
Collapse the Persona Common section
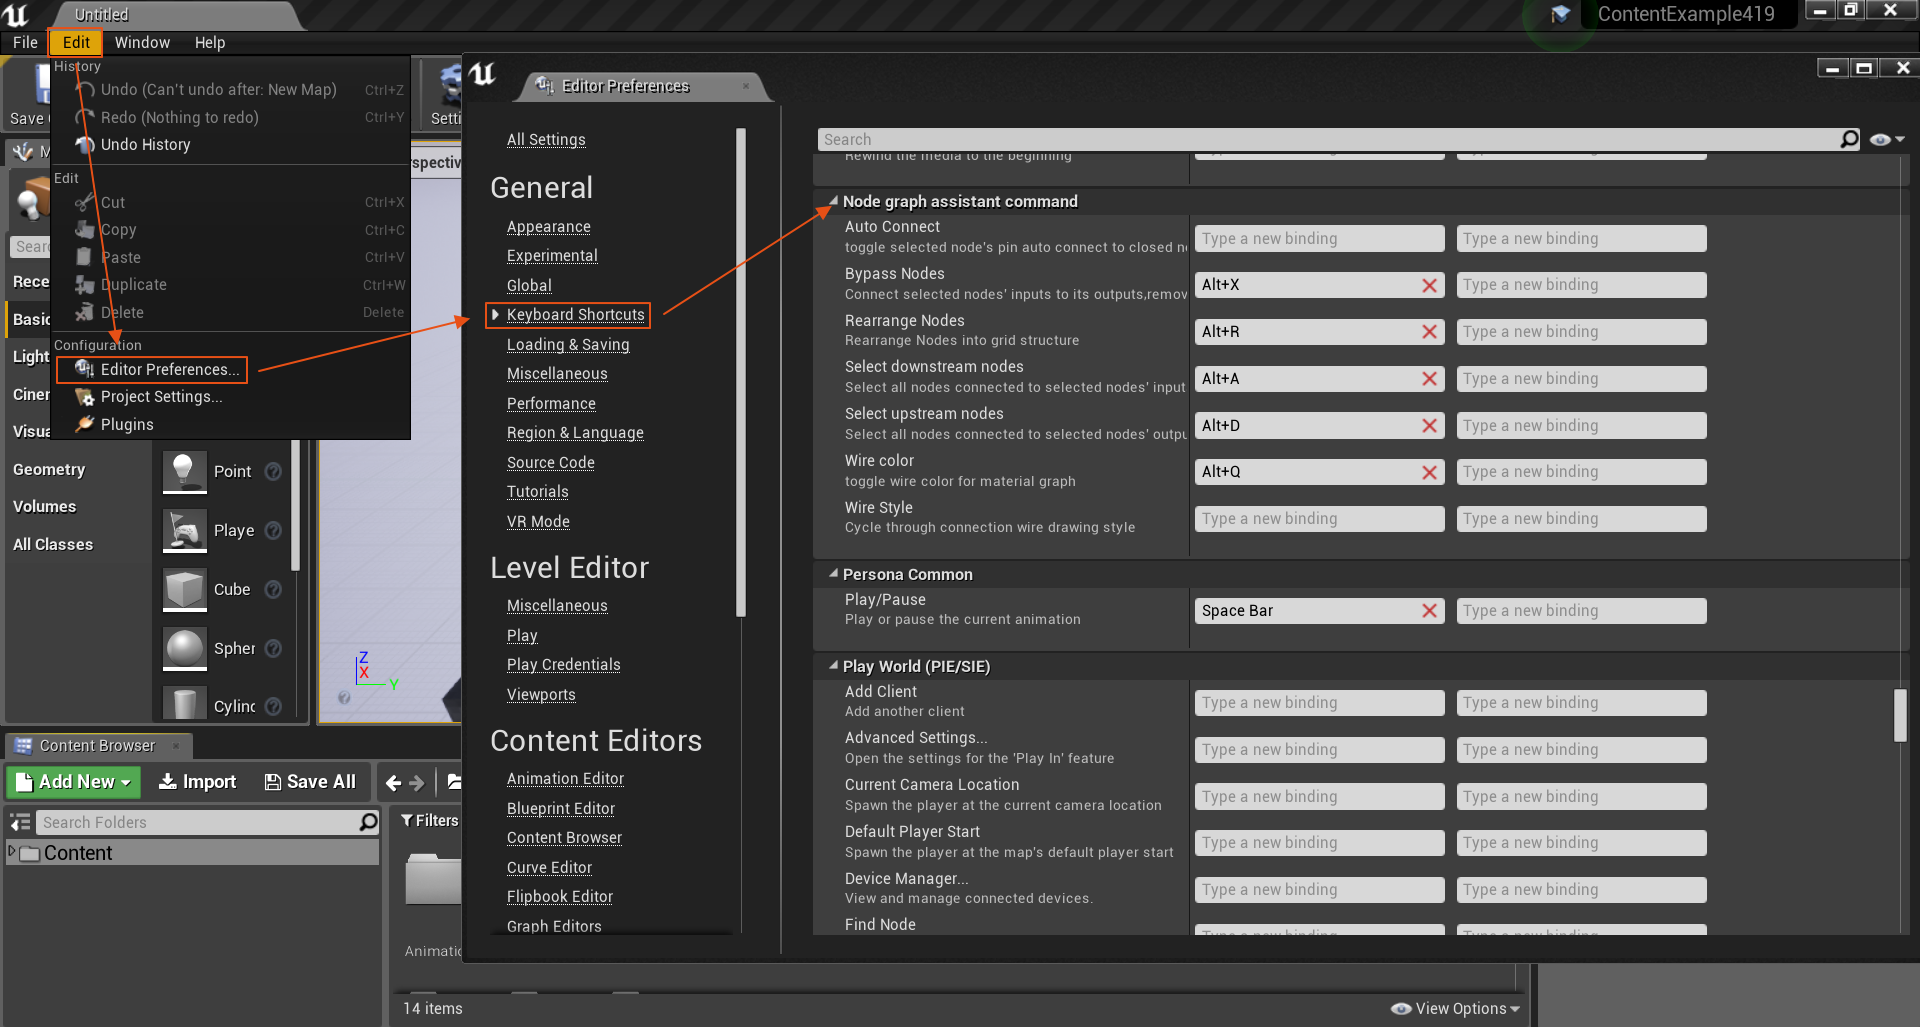point(832,574)
